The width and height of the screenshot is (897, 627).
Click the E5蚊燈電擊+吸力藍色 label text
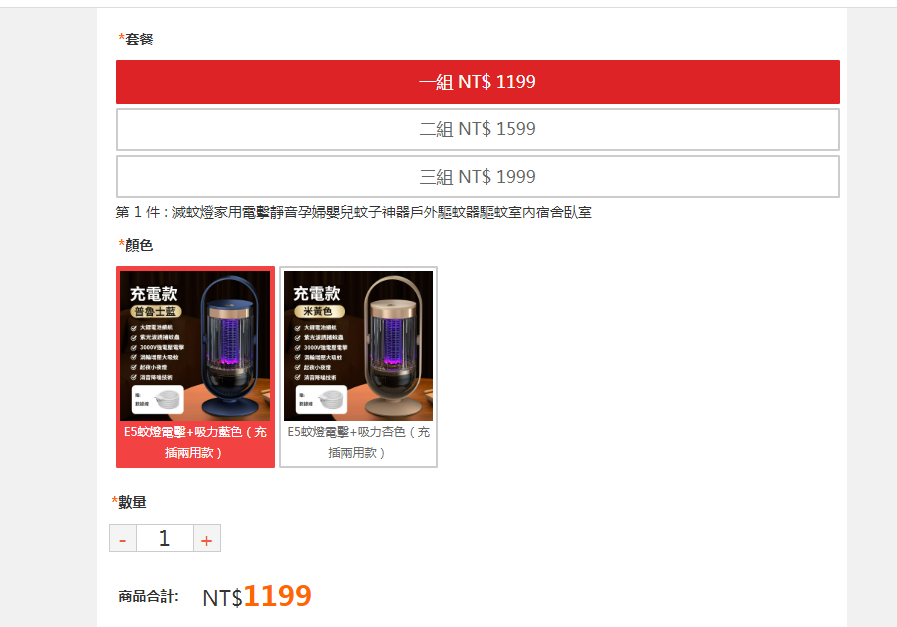195,442
